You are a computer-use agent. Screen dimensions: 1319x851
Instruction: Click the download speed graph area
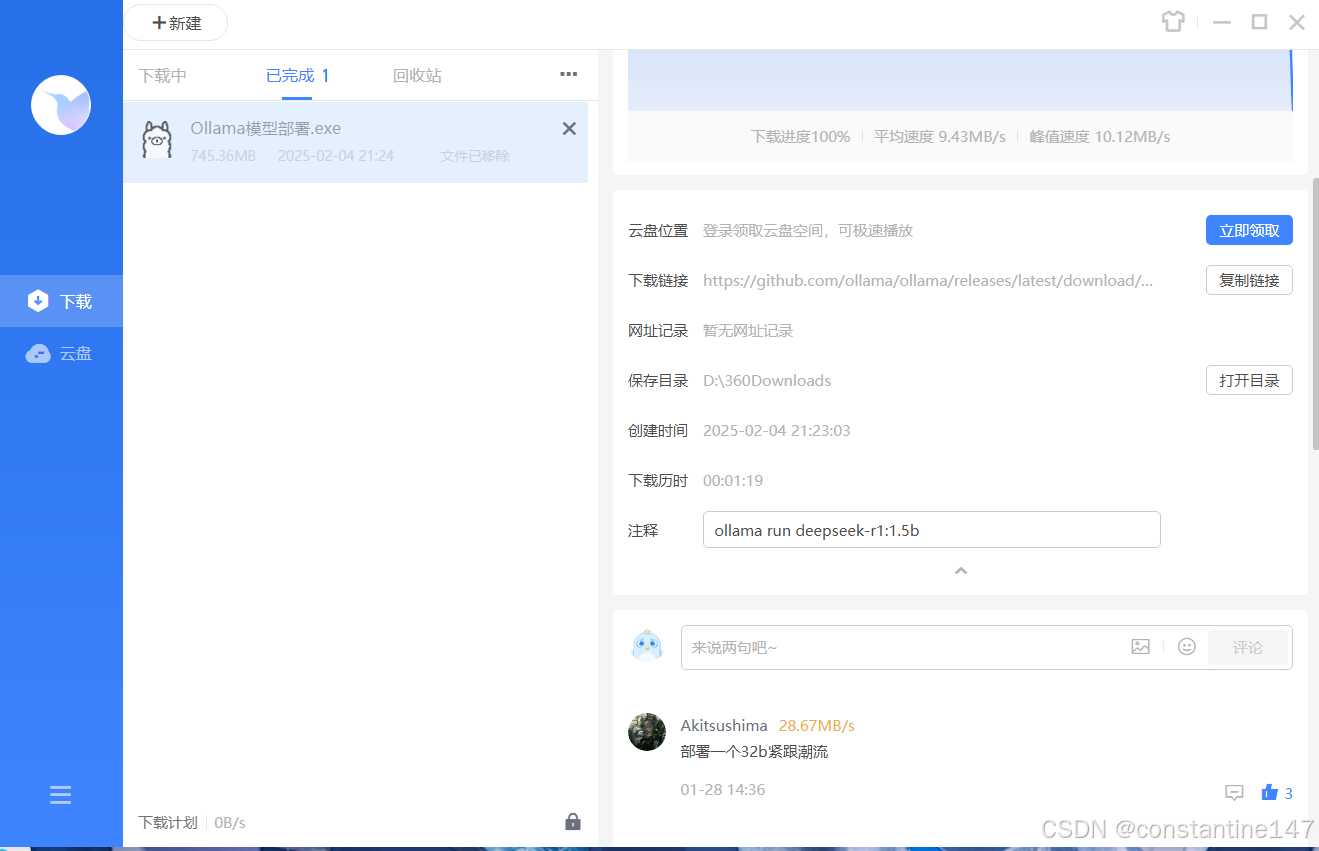click(960, 80)
